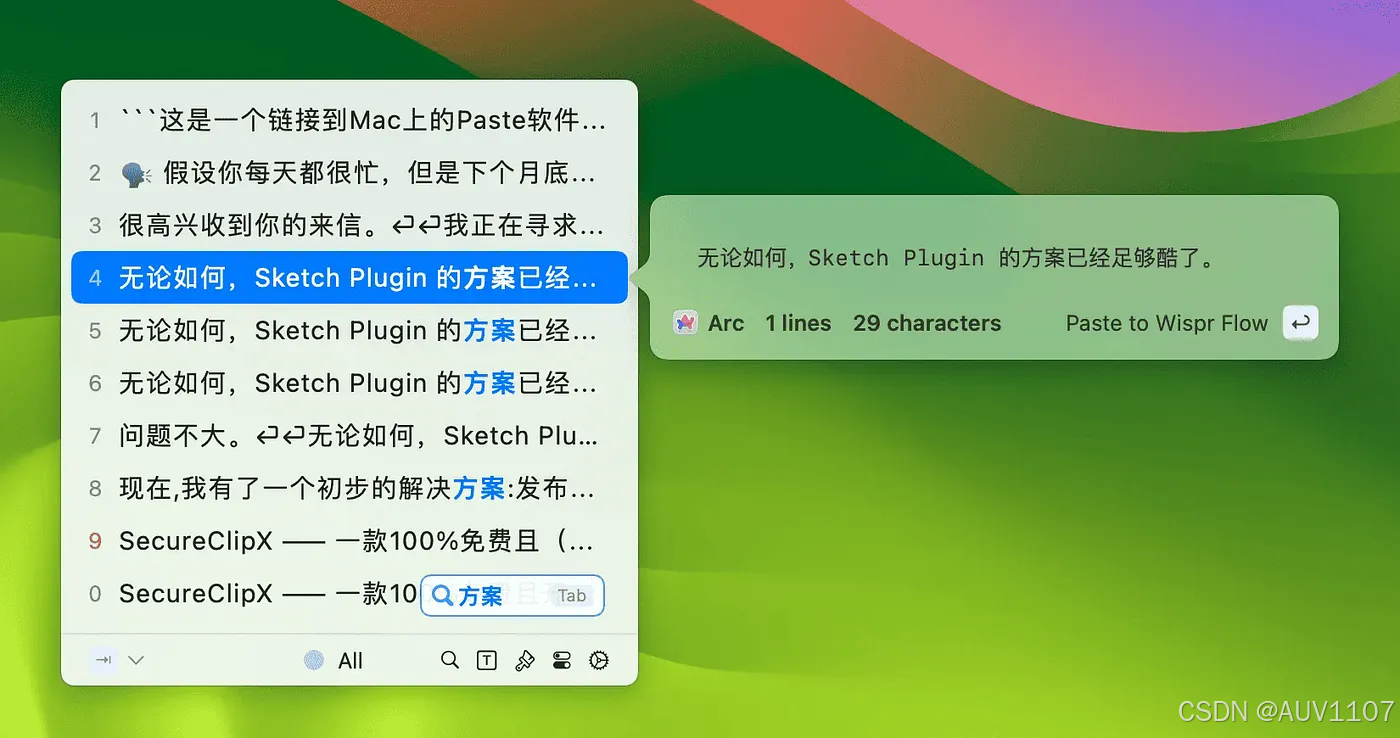Select item 5 无论如何，Sketch Plugin
The width and height of the screenshot is (1400, 738).
(x=349, y=330)
